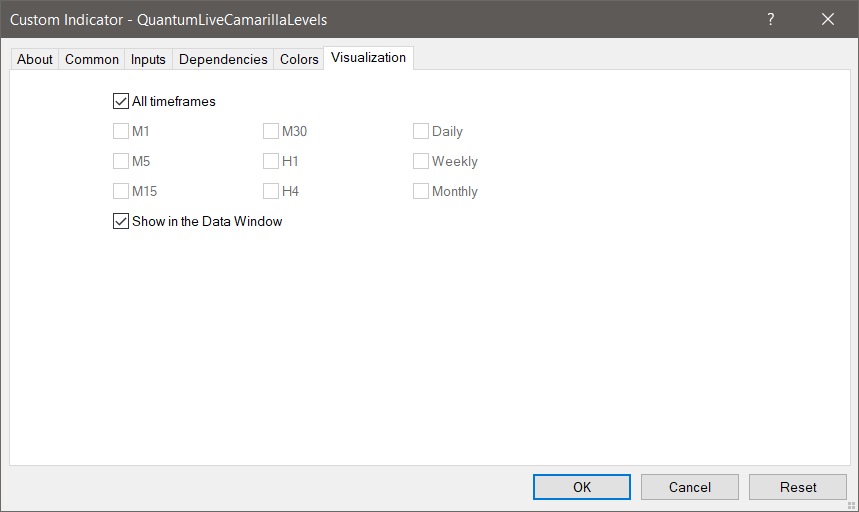This screenshot has width=859, height=512.
Task: Go to the Inputs tab
Action: (148, 59)
